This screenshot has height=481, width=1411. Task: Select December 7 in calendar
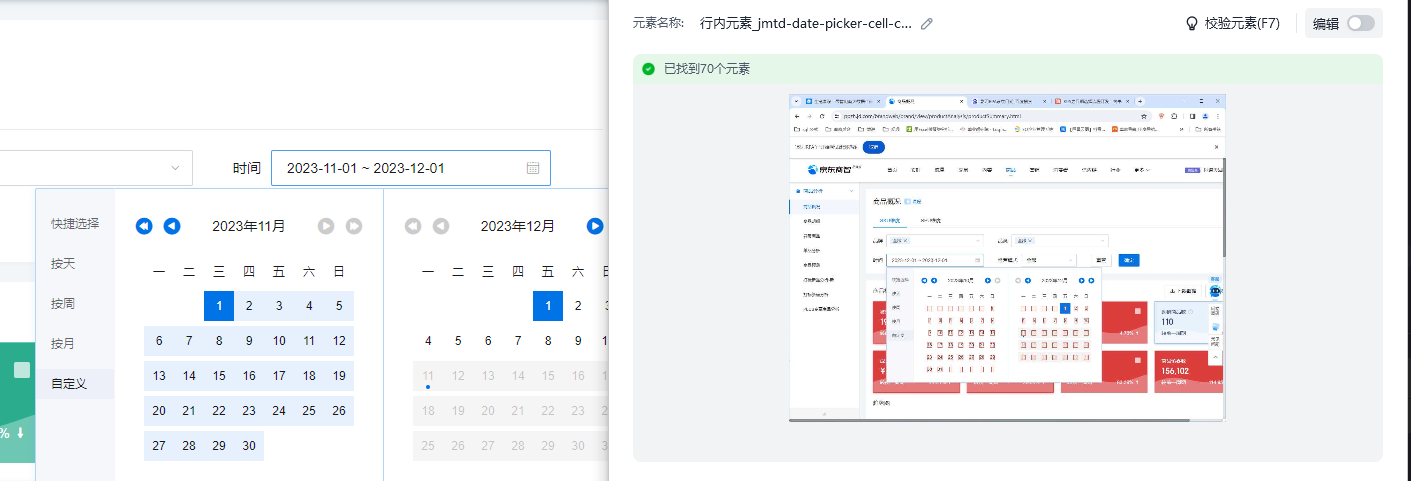click(518, 341)
